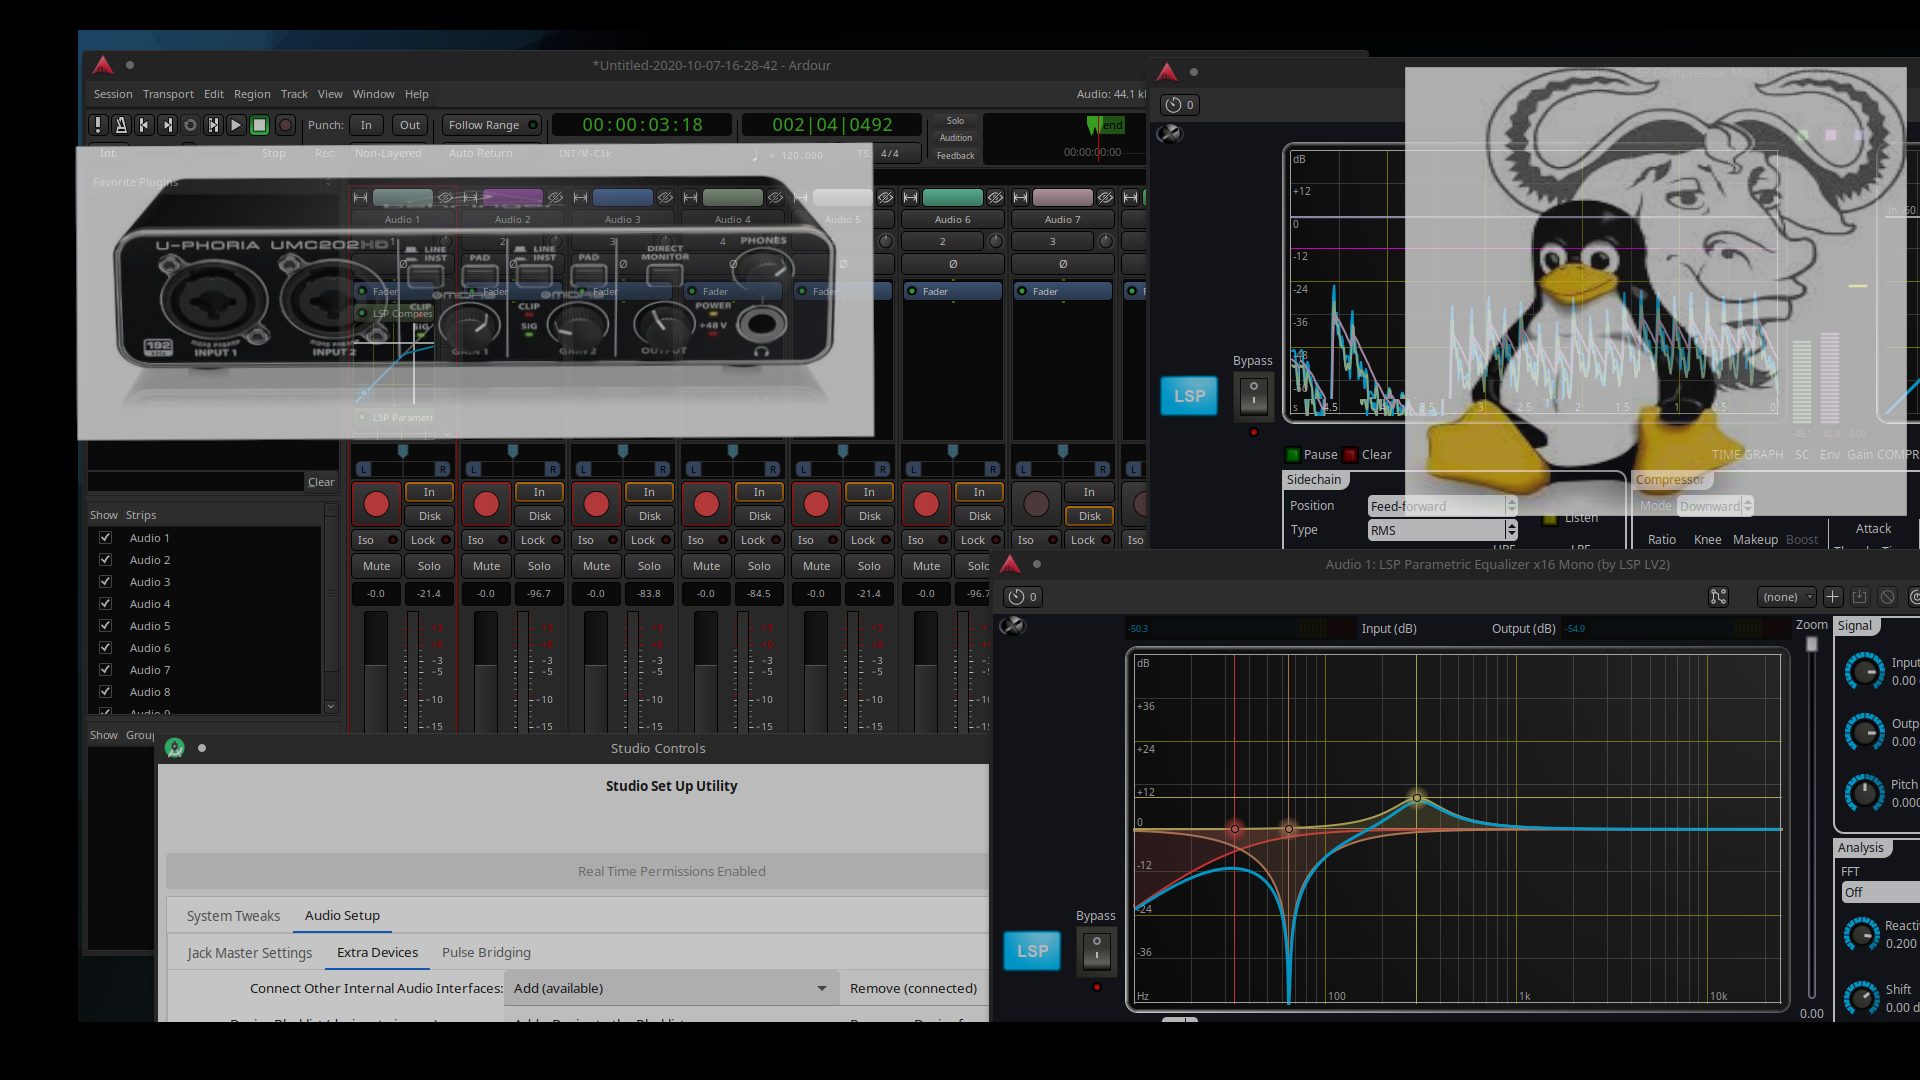Toggle the equalizer Bypass switch
The width and height of the screenshot is (1920, 1080).
coord(1096,950)
